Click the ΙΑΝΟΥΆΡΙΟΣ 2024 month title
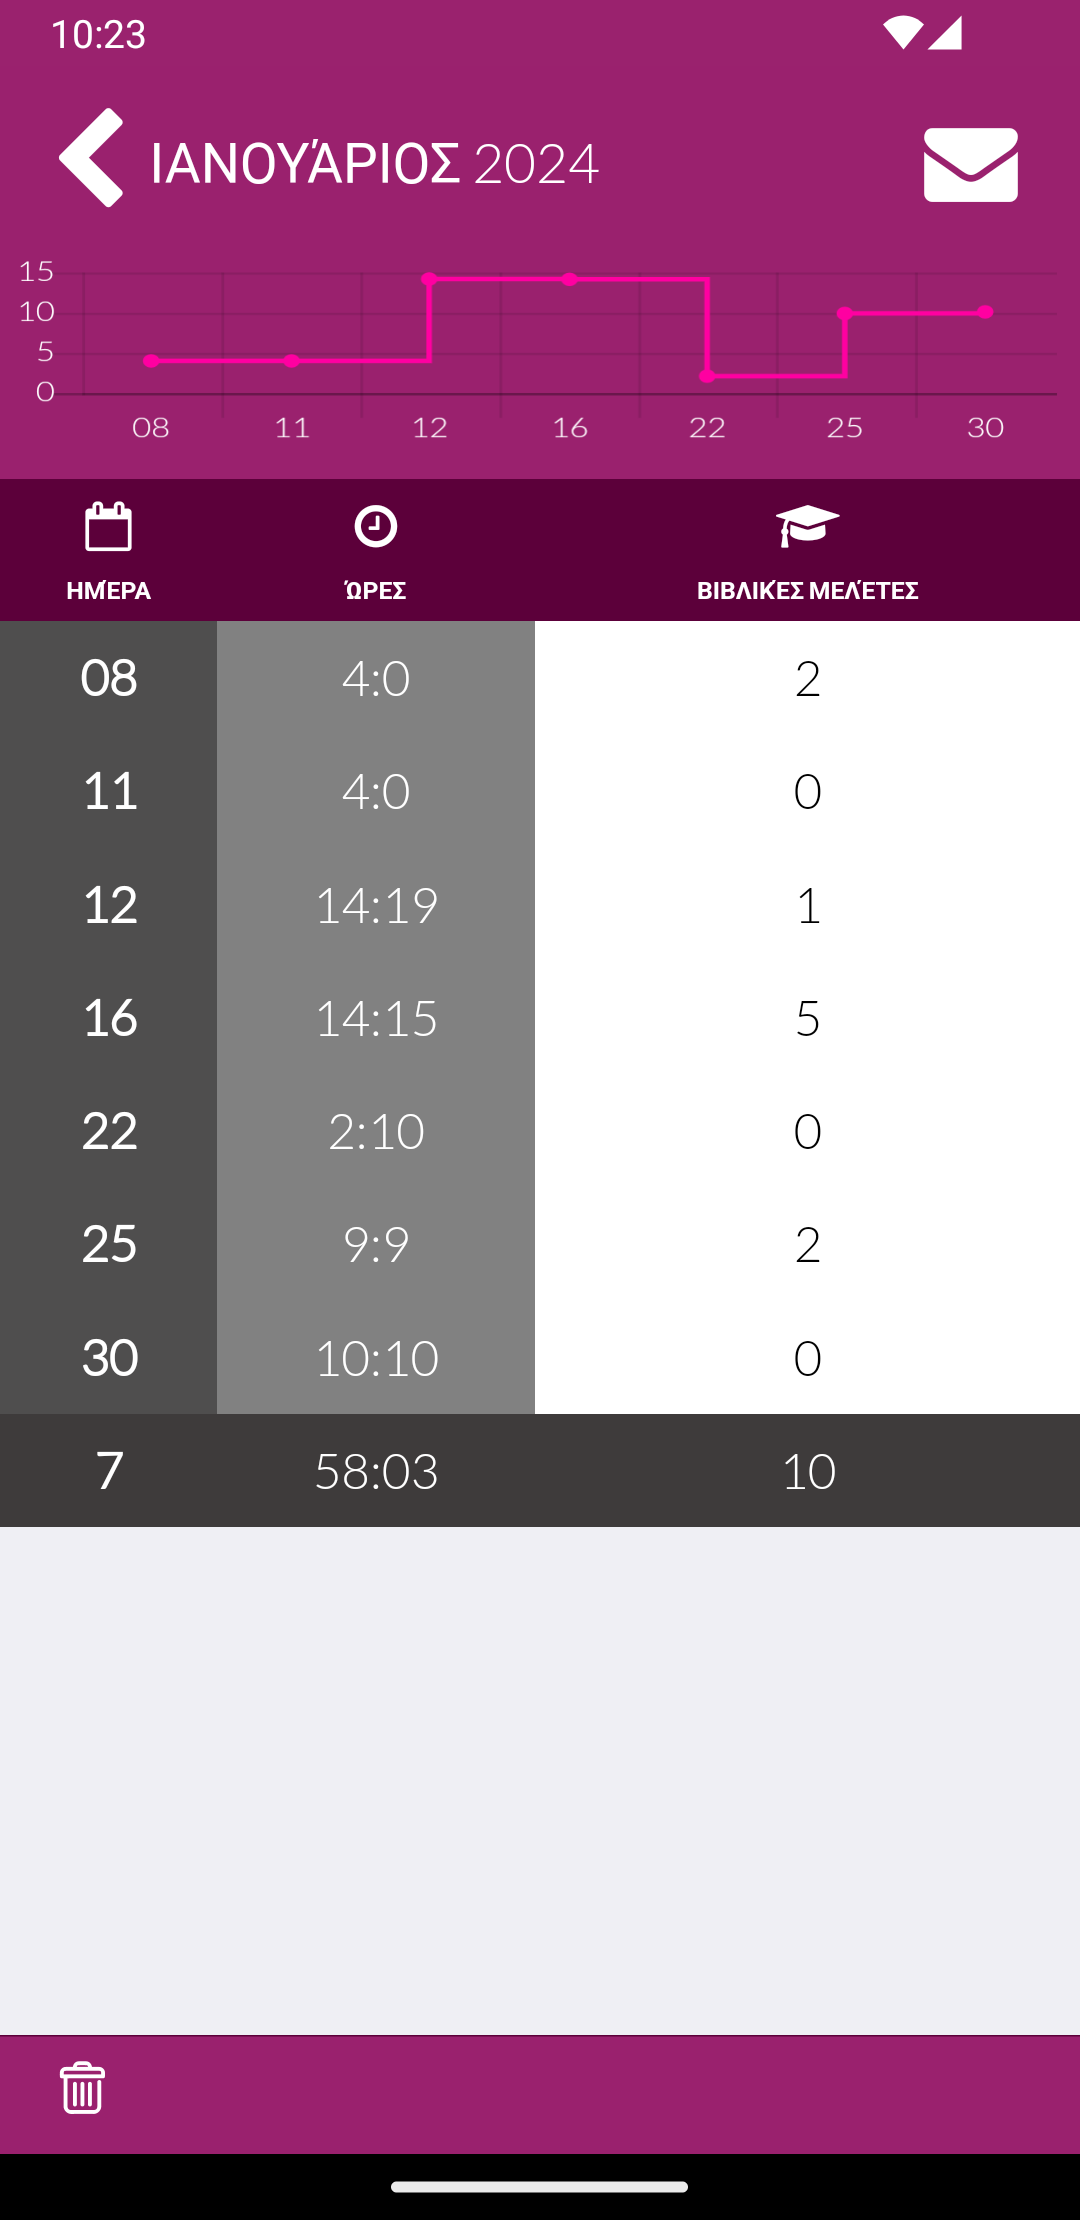Image resolution: width=1080 pixels, height=2220 pixels. point(375,163)
